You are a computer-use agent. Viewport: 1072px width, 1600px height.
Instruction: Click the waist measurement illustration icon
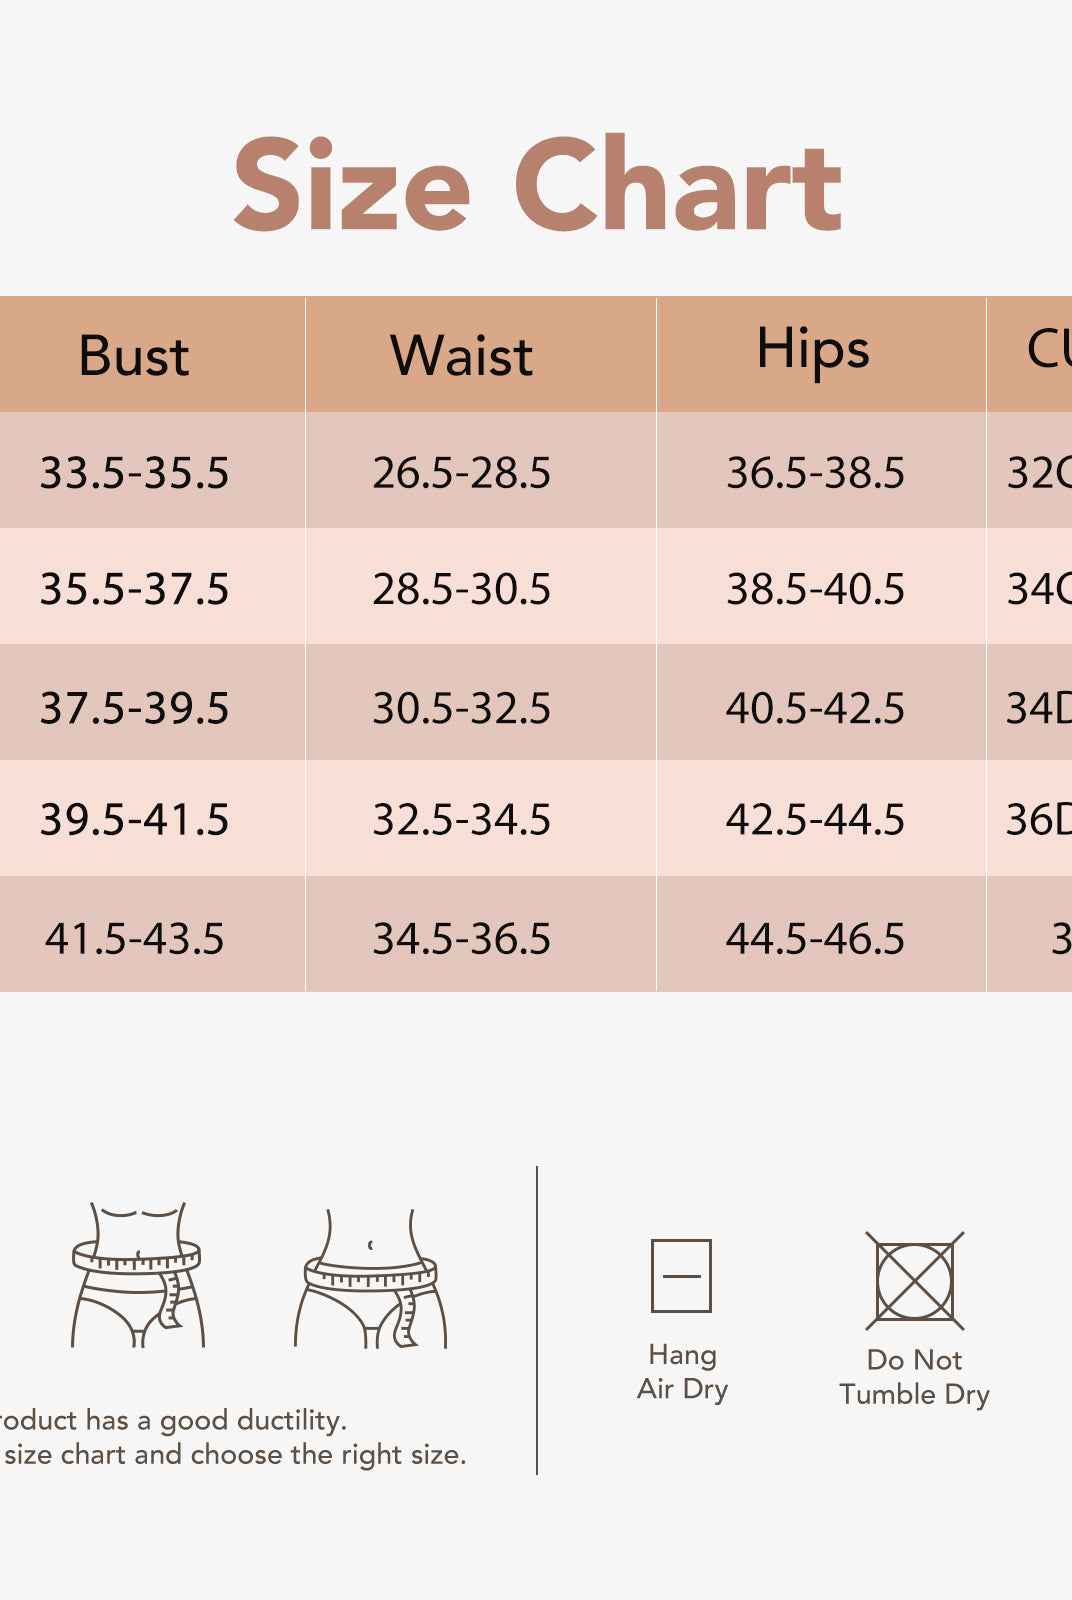coord(137,1275)
